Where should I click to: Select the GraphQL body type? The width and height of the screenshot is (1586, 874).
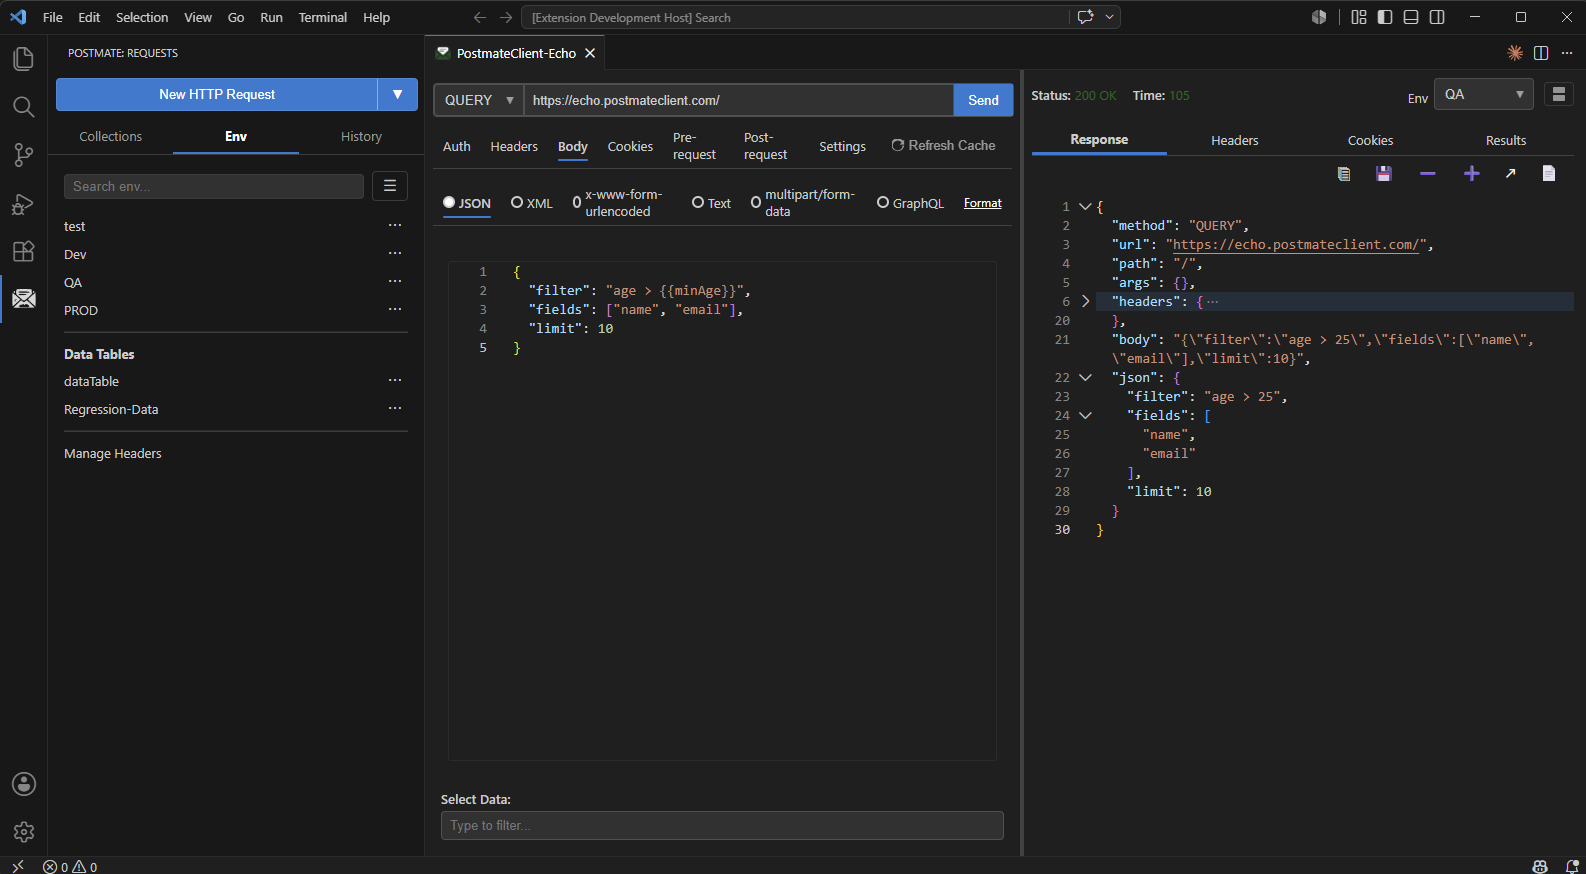pyautogui.click(x=910, y=203)
